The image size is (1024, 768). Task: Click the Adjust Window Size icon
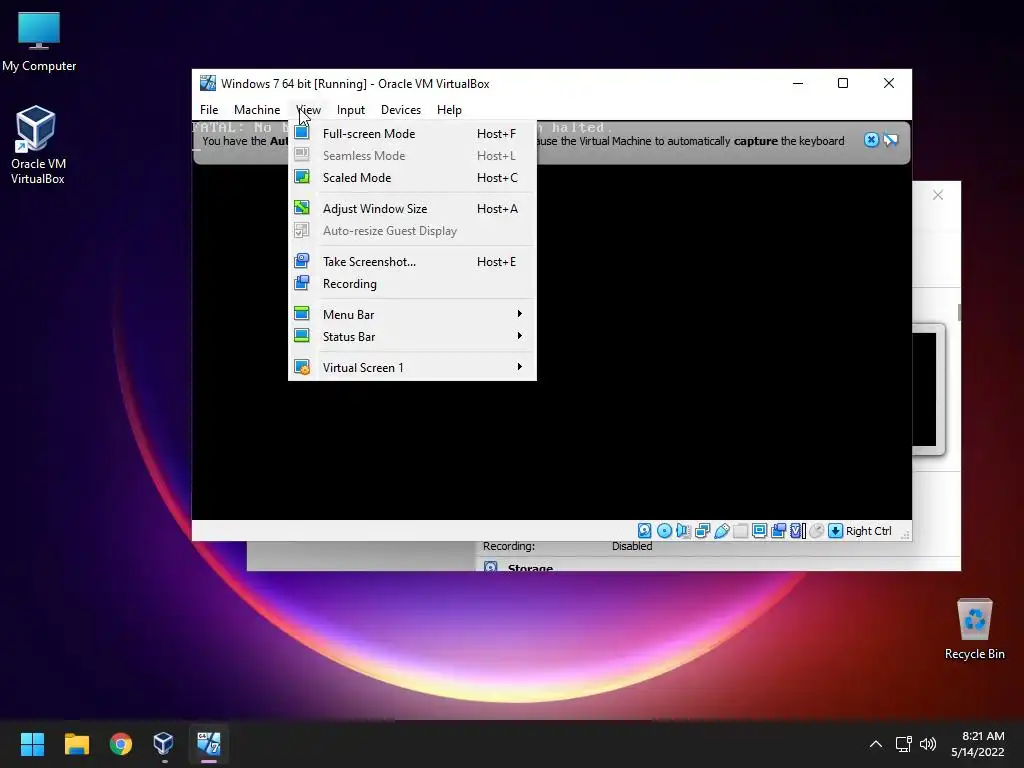(302, 208)
